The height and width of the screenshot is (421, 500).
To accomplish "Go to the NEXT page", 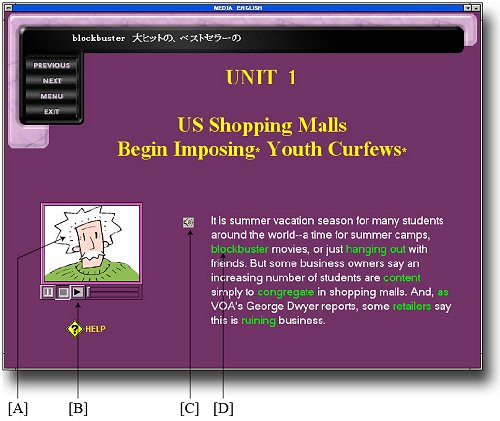I will [x=52, y=81].
